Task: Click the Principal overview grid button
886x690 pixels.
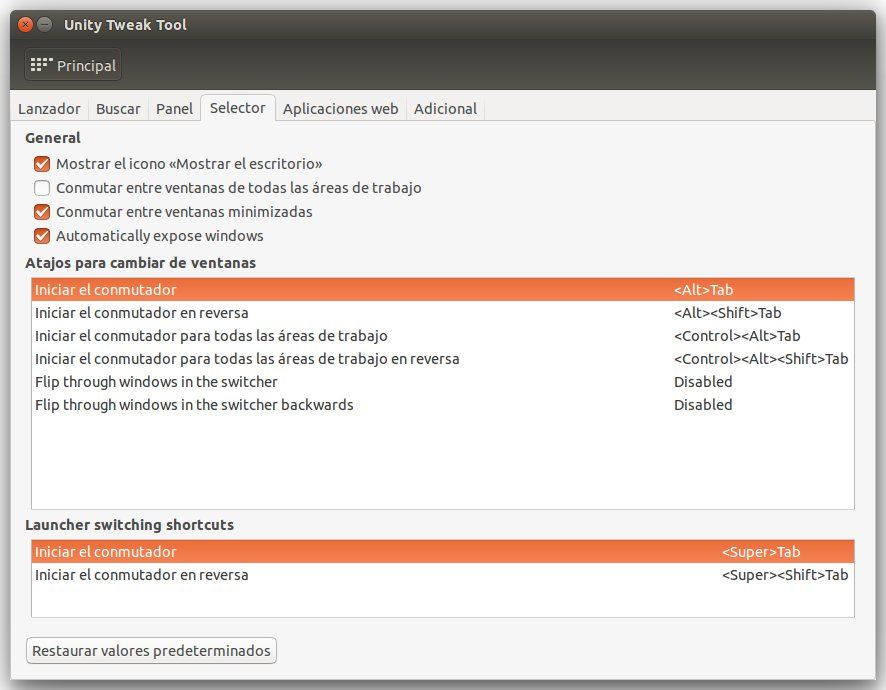Action: tap(73, 65)
